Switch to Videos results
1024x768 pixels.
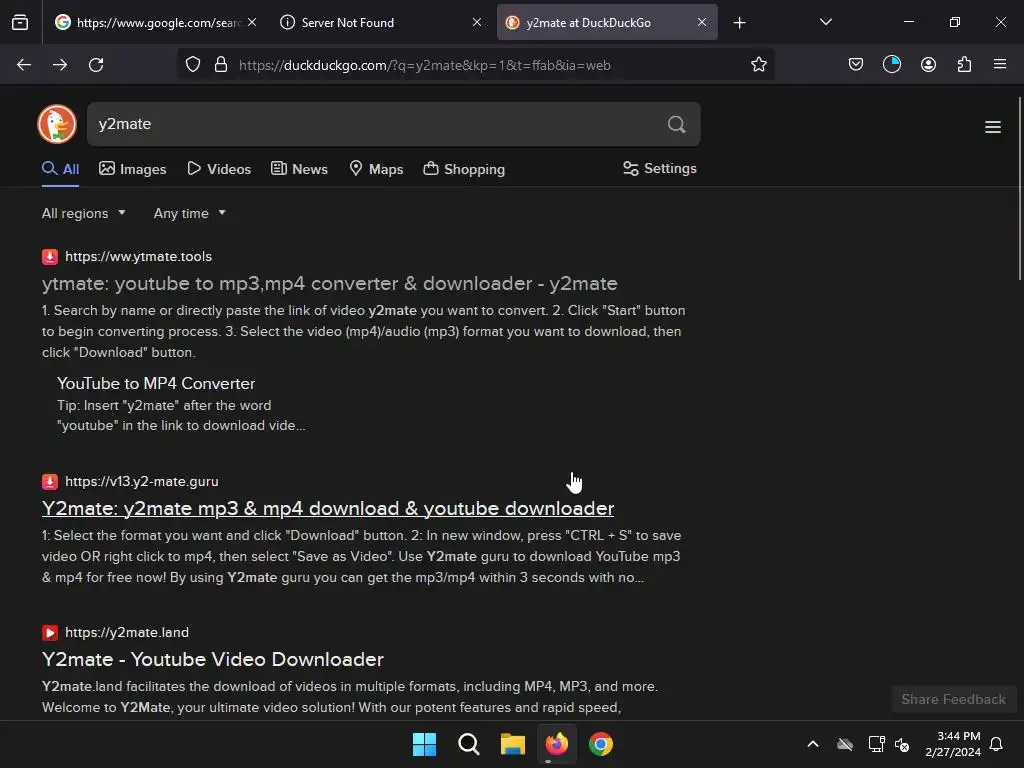pyautogui.click(x=219, y=169)
